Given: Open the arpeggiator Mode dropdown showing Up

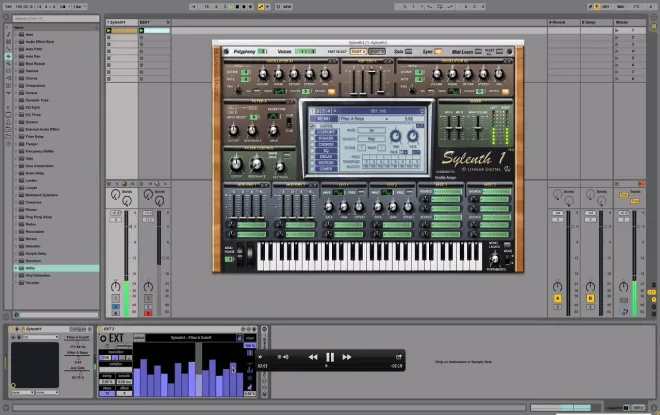Looking at the screenshot, I should click(x=371, y=130).
